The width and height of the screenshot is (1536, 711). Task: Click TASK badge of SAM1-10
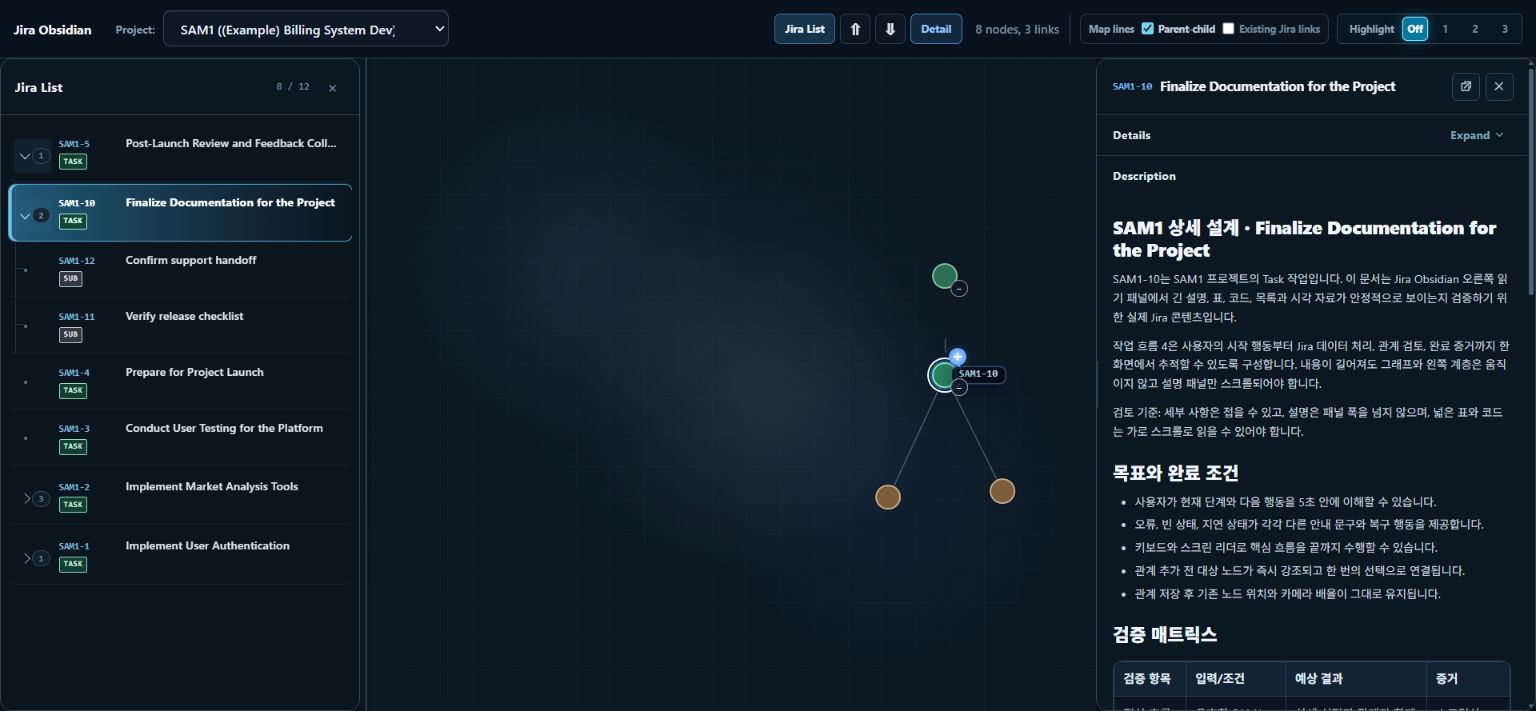(73, 221)
